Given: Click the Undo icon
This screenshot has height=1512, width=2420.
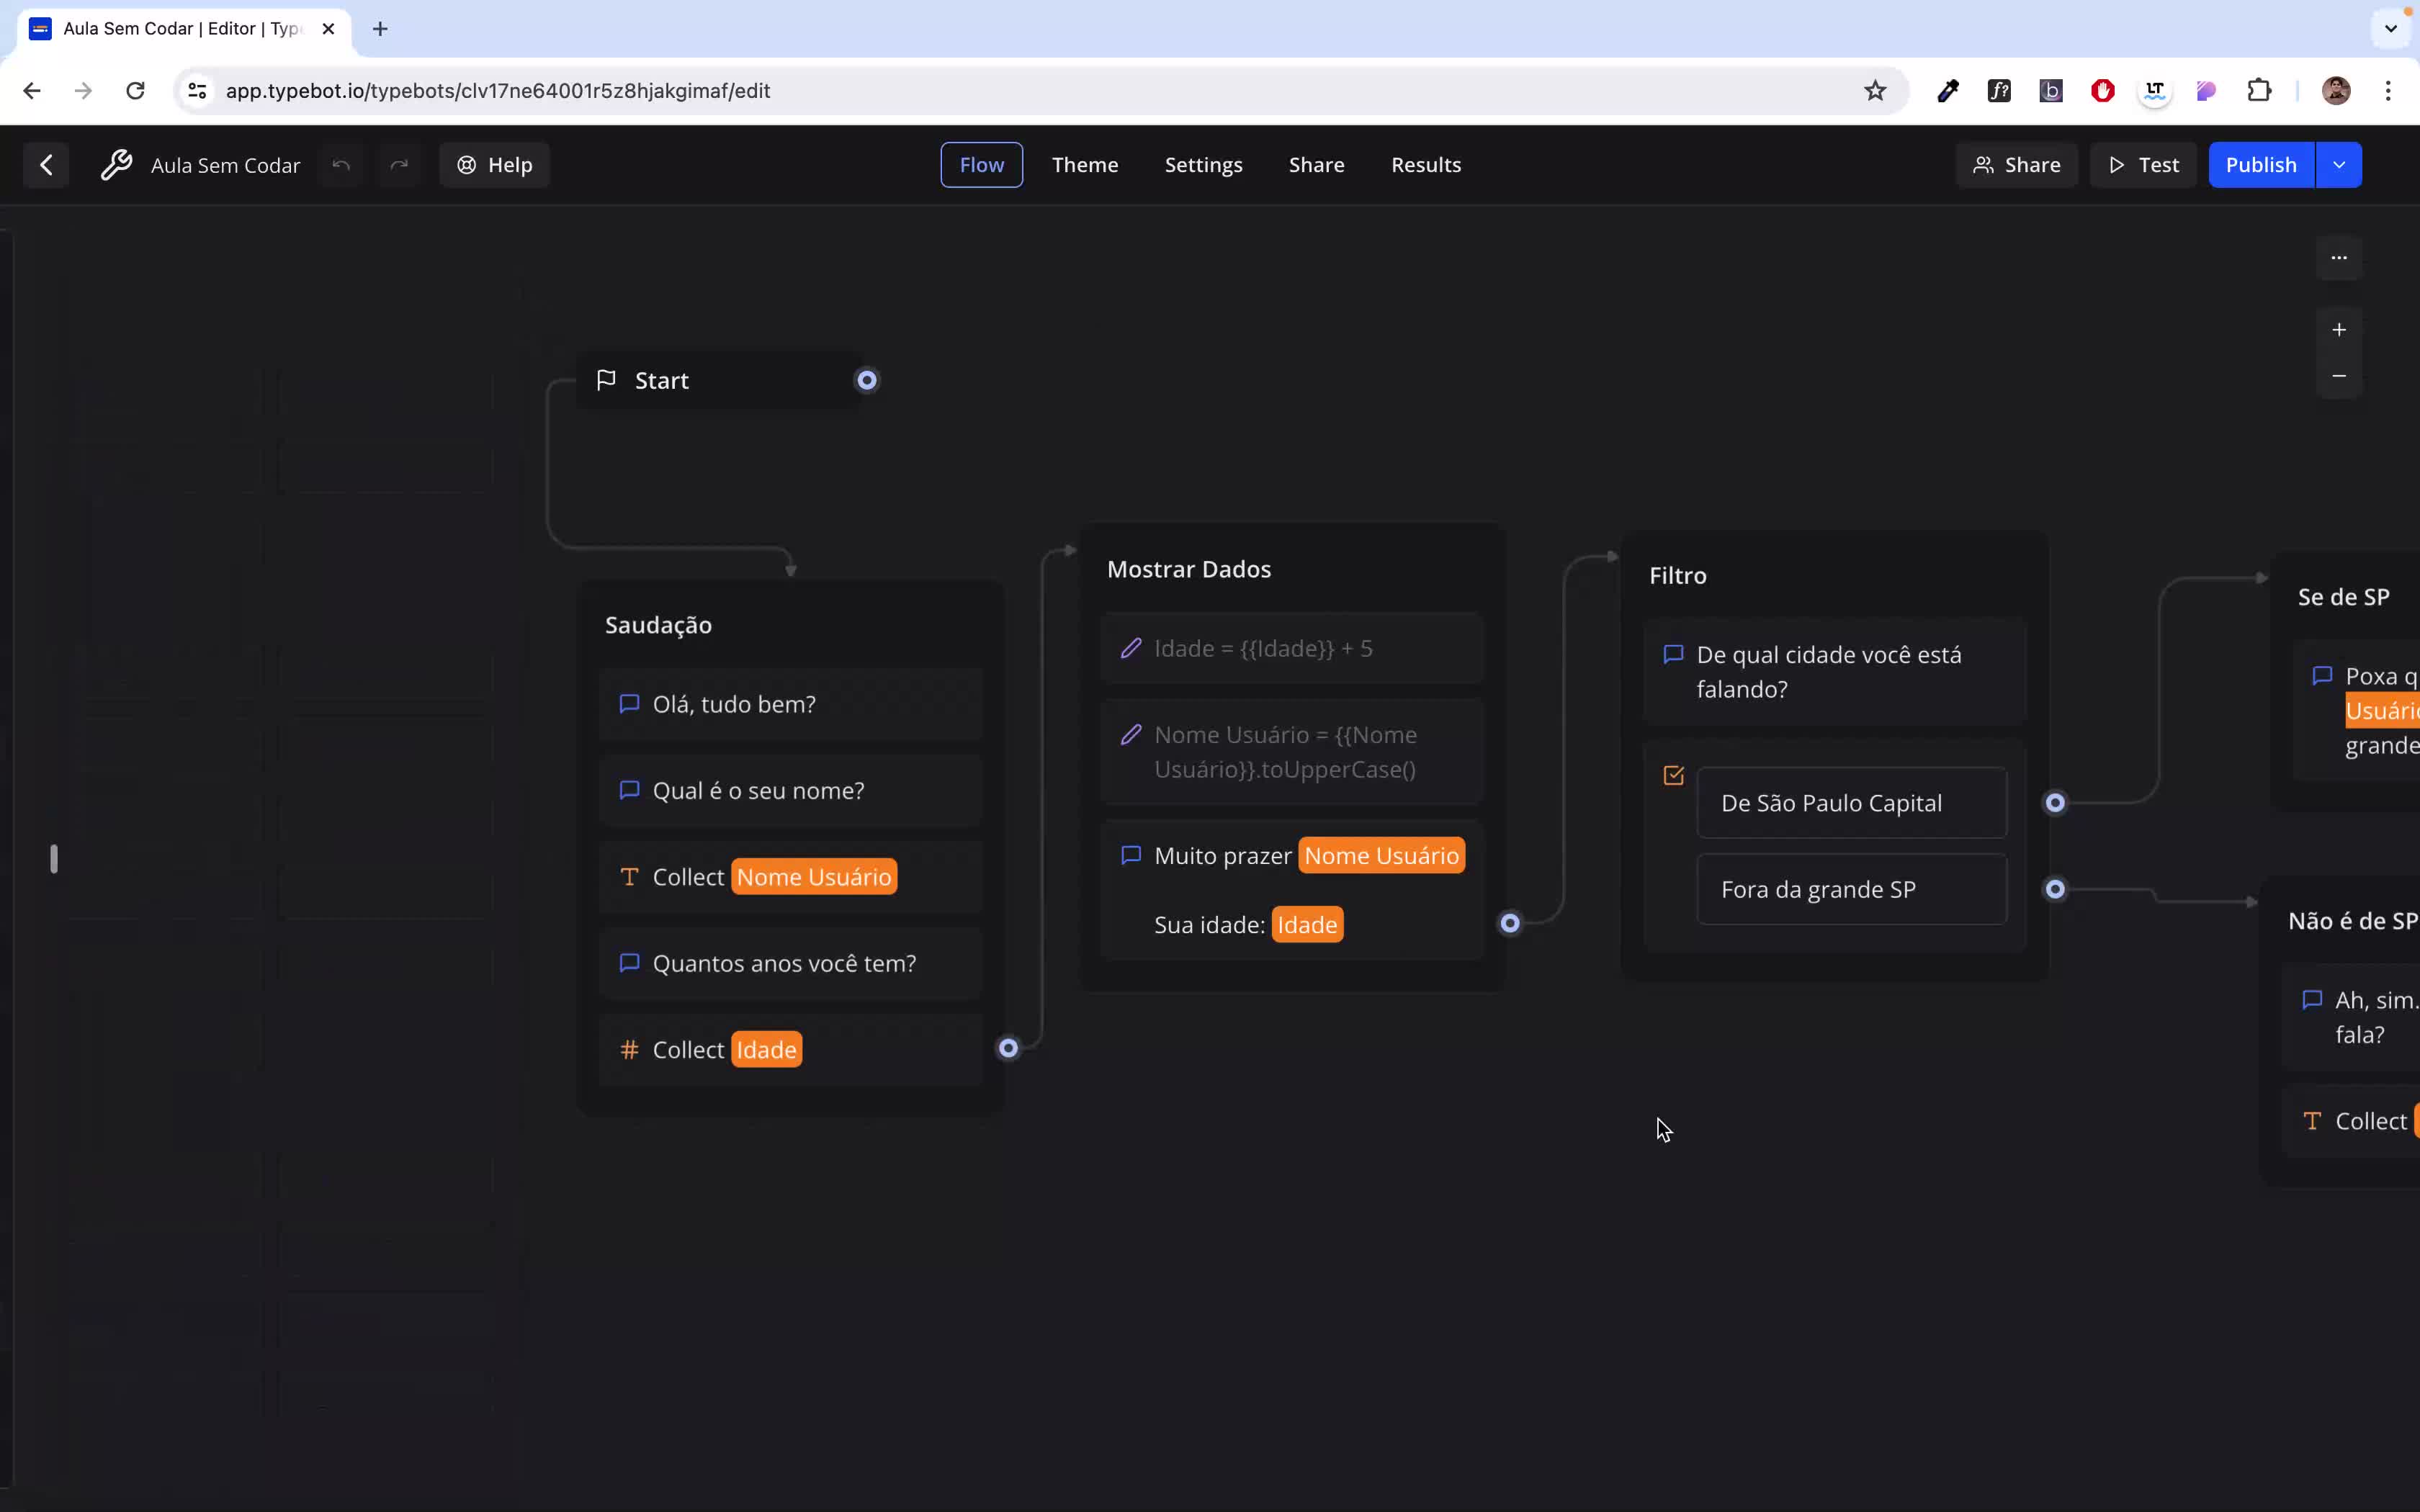Looking at the screenshot, I should 339,164.
